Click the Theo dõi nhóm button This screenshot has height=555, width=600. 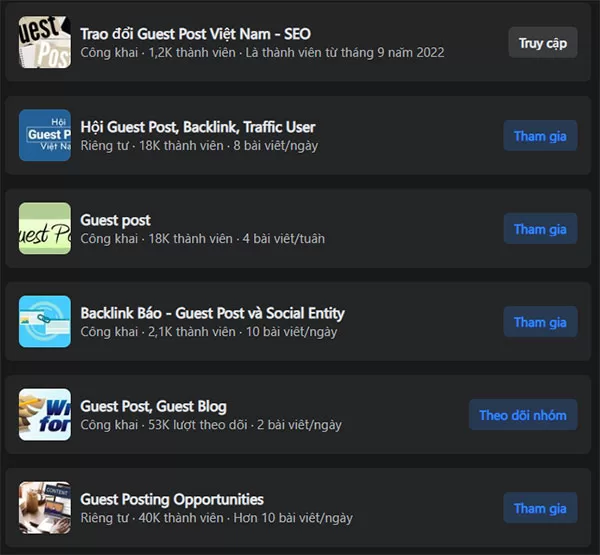[523, 415]
